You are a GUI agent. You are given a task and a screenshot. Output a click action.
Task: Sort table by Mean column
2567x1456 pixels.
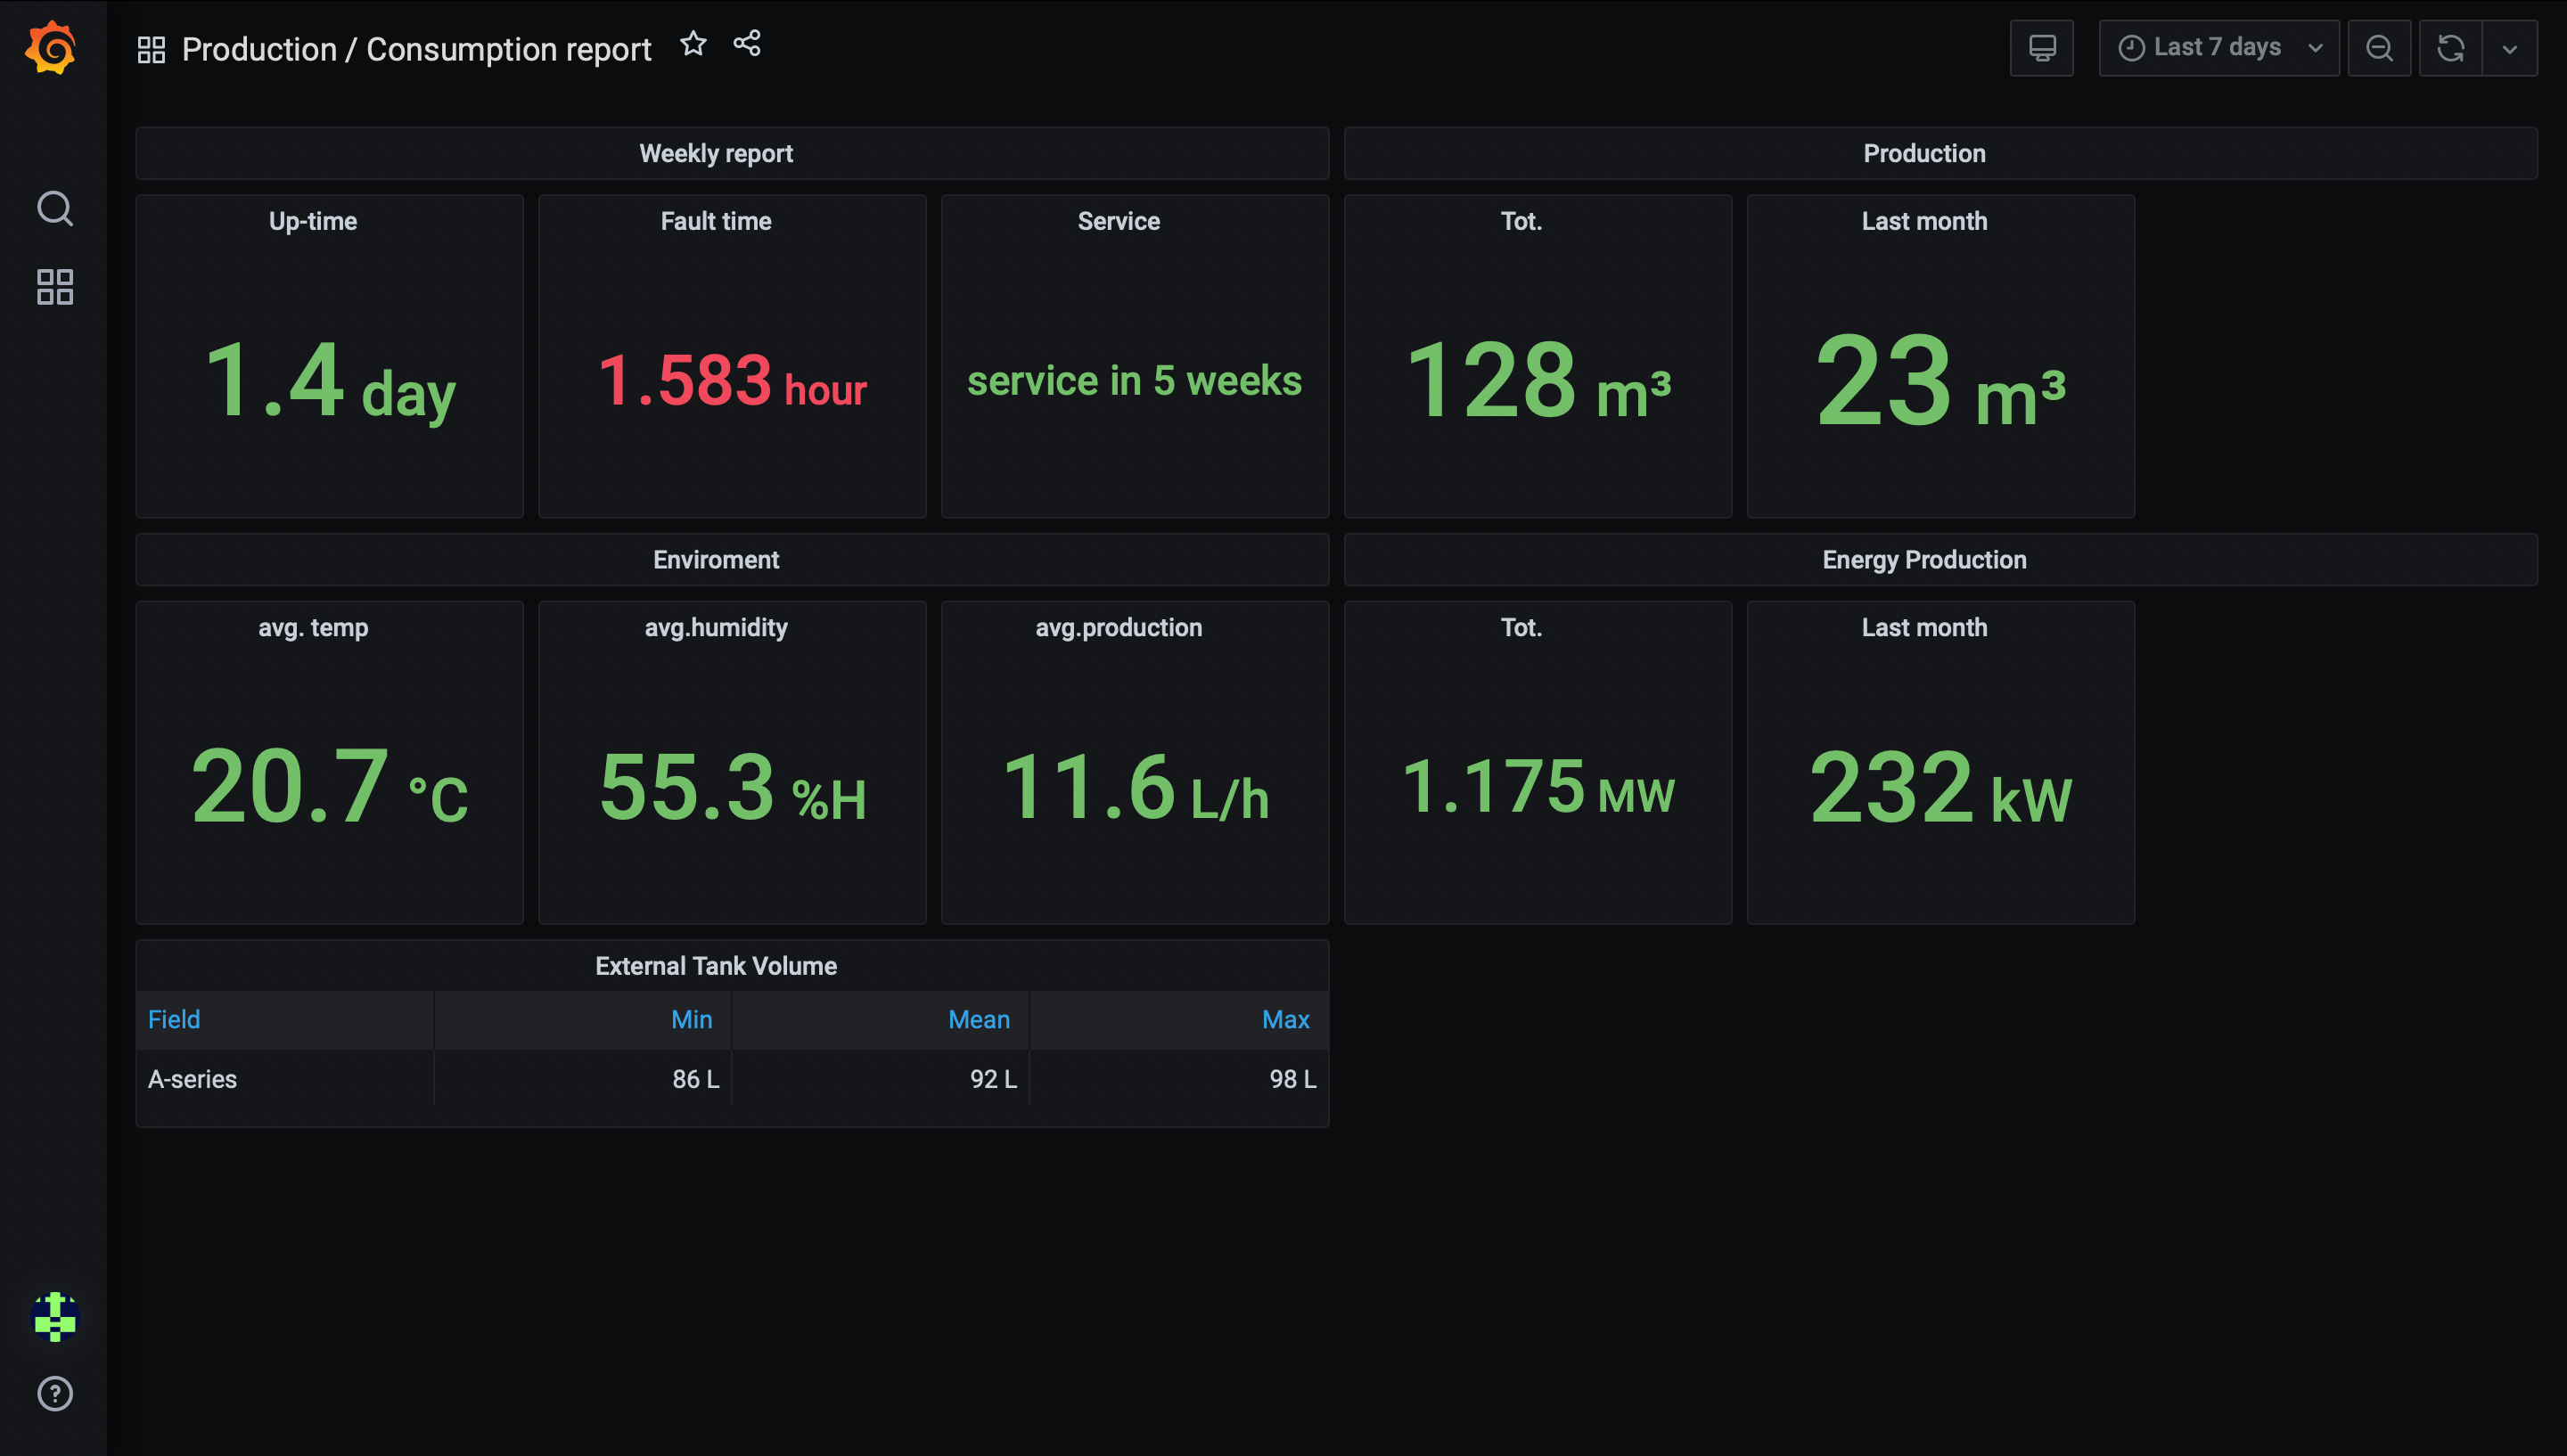pyautogui.click(x=978, y=1019)
